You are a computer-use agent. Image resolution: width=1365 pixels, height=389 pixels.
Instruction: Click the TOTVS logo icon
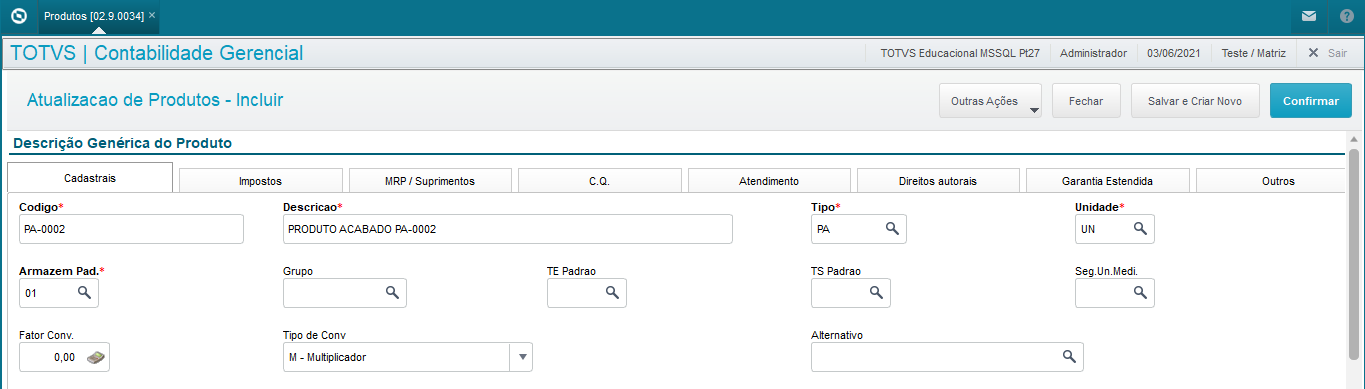tap(18, 16)
